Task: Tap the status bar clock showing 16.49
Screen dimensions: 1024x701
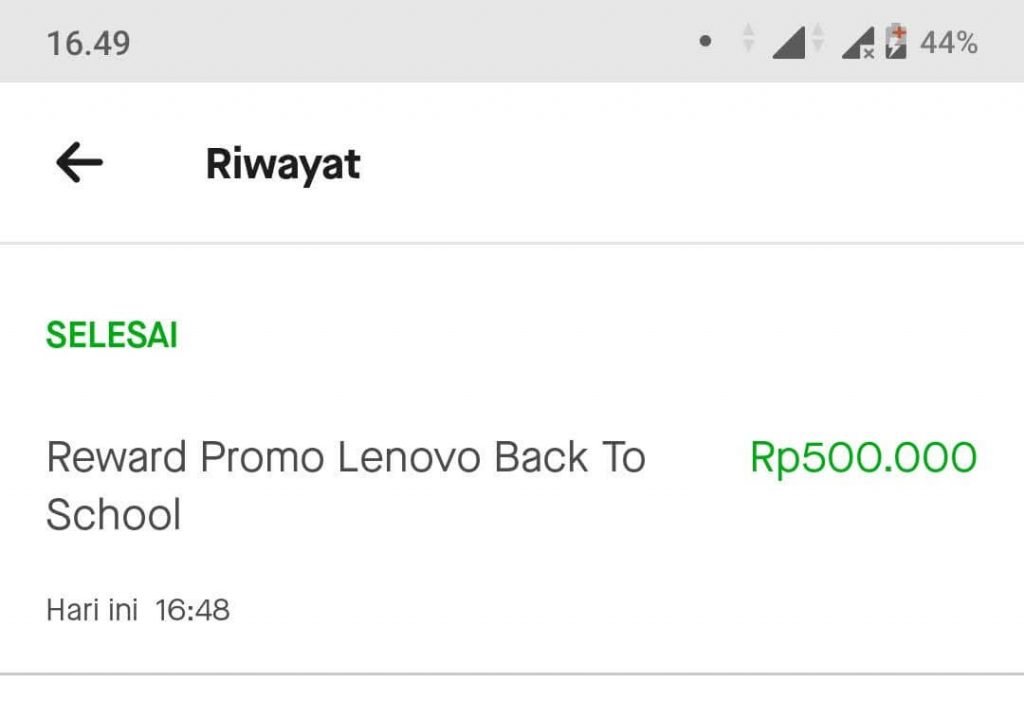Action: [x=88, y=44]
